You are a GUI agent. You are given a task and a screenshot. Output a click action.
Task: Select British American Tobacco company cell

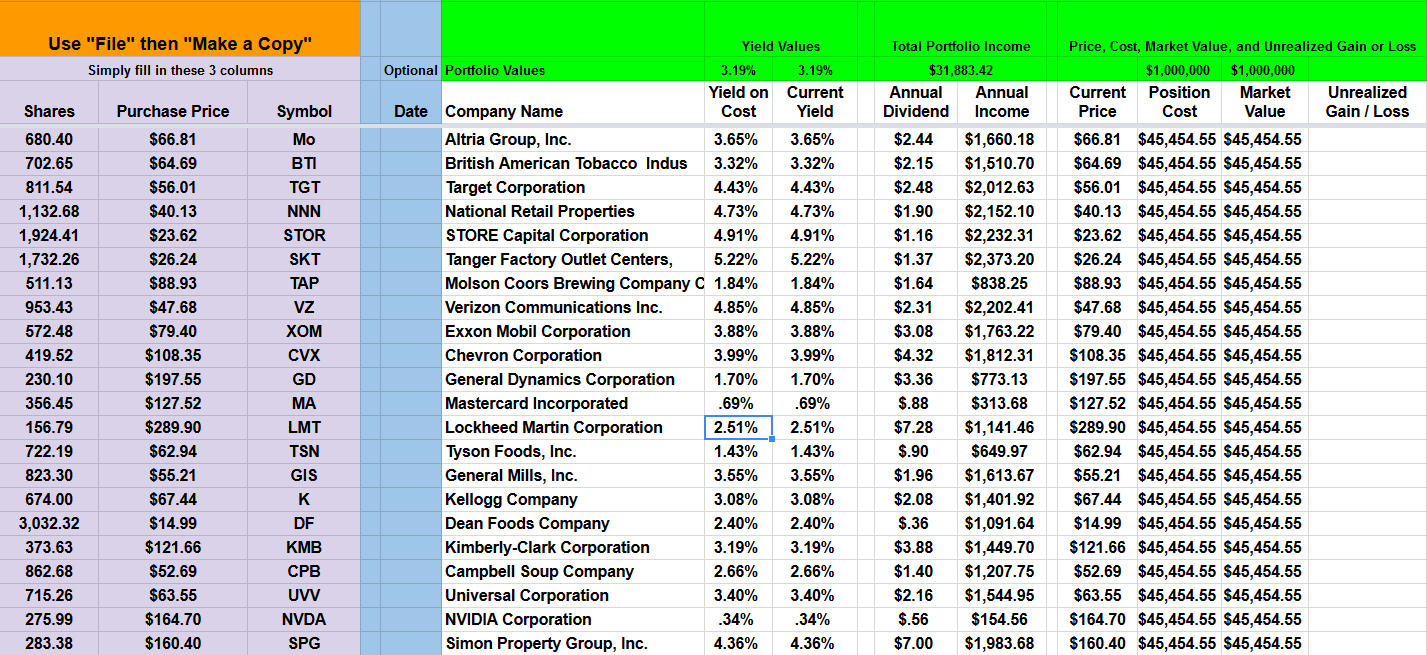click(x=573, y=163)
